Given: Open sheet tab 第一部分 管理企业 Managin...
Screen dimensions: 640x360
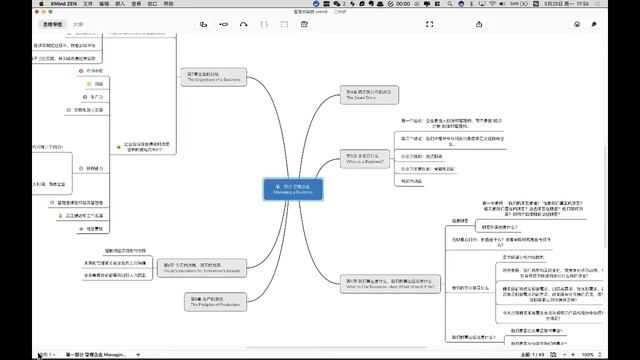Looking at the screenshot, I should [x=96, y=355].
